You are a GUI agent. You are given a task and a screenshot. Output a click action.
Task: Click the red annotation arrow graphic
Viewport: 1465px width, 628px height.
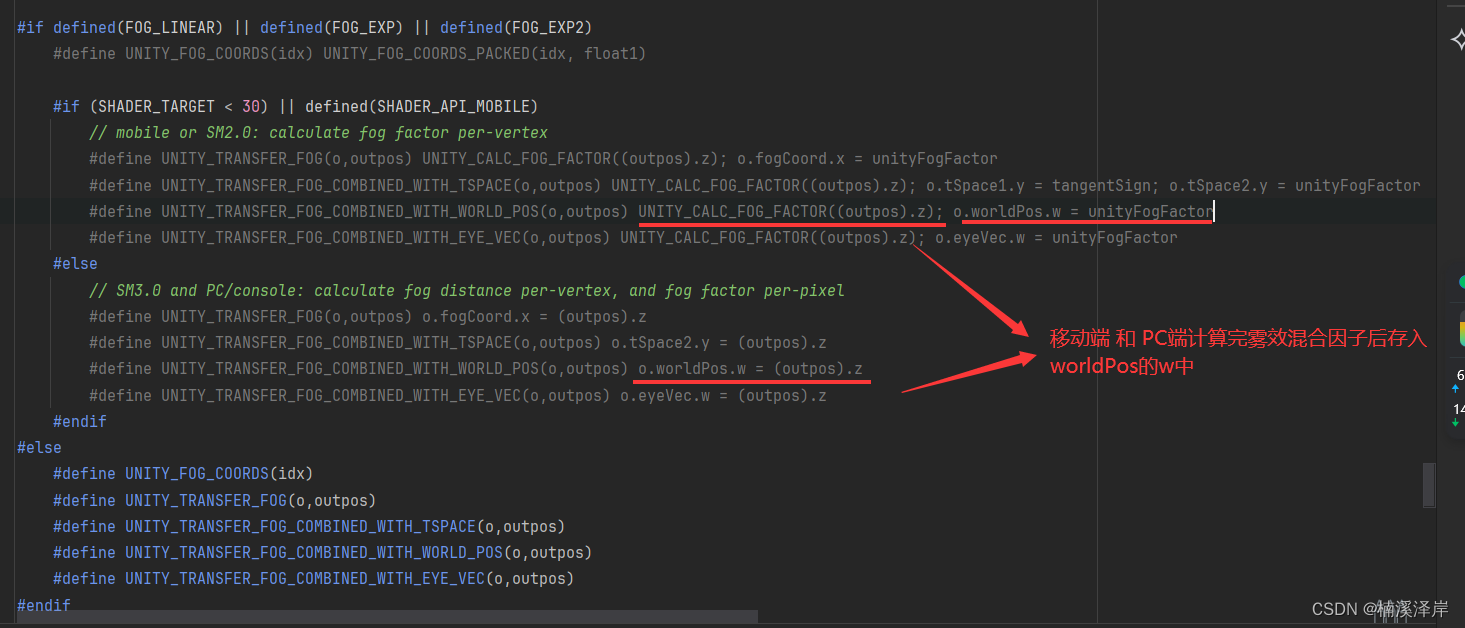click(x=970, y=290)
